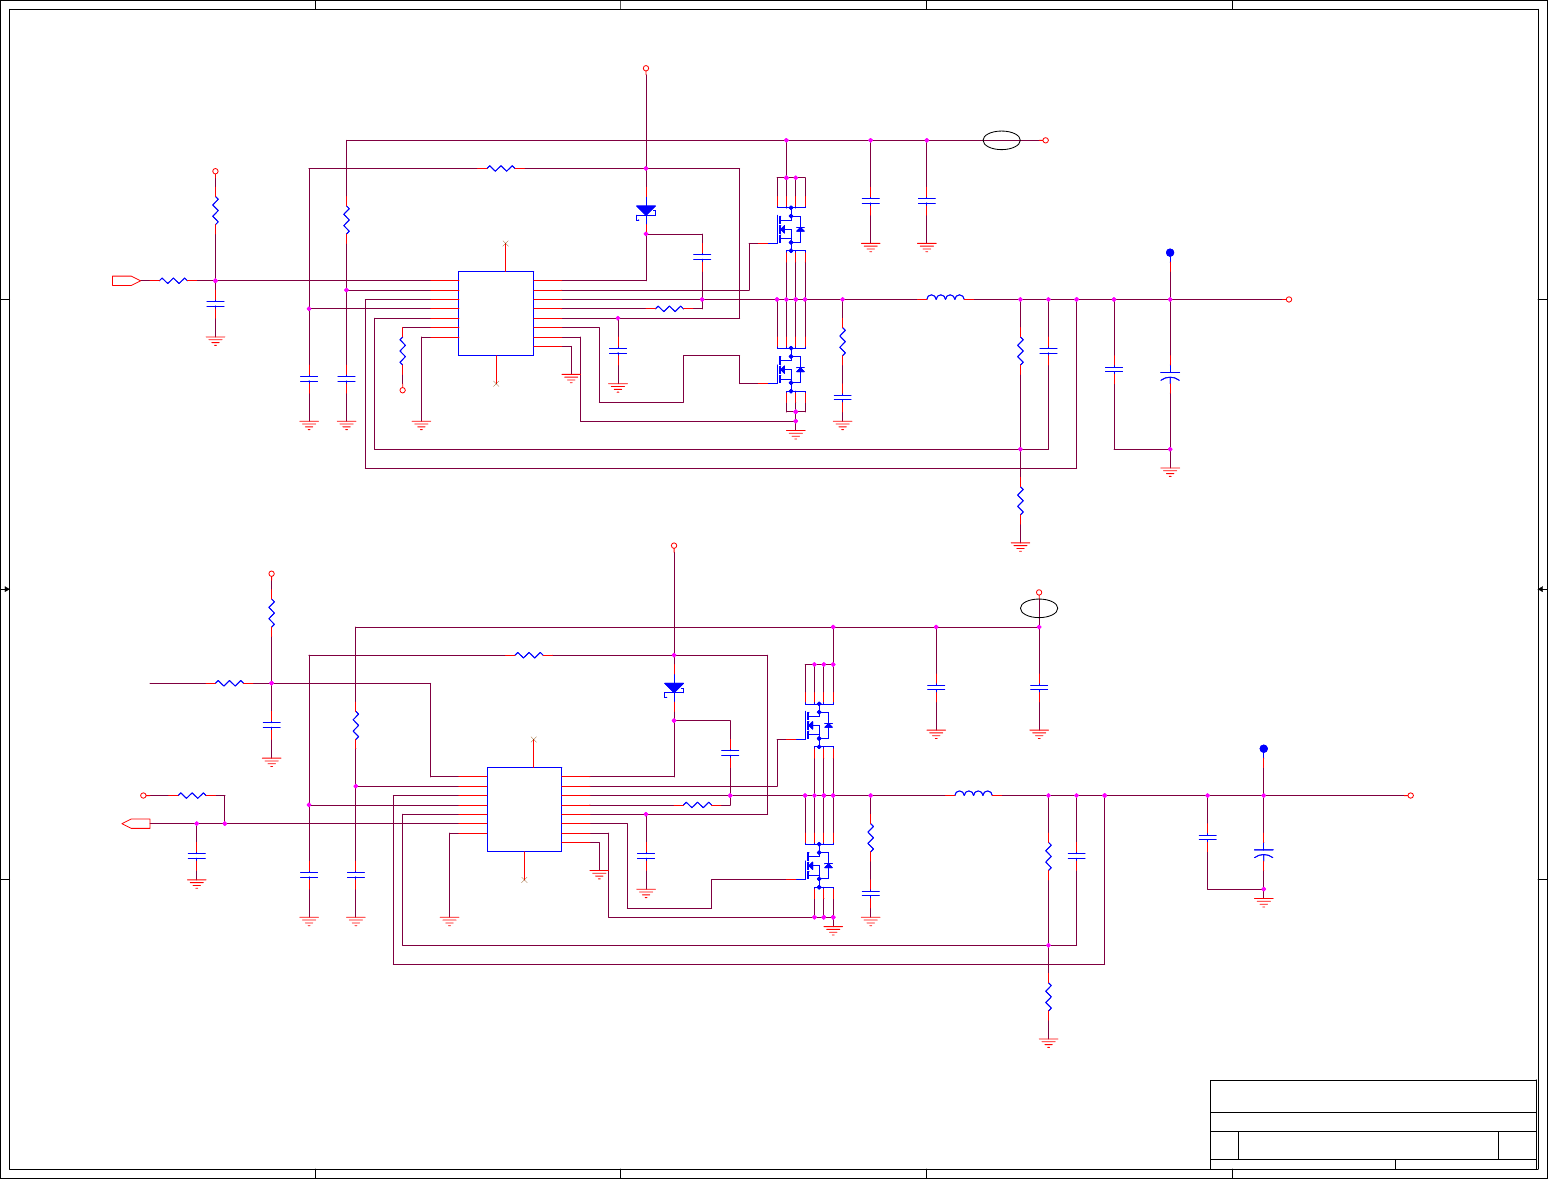Pick the inductor coil in the lower circuit
Viewport: 1548px width, 1179px height.
click(x=974, y=793)
